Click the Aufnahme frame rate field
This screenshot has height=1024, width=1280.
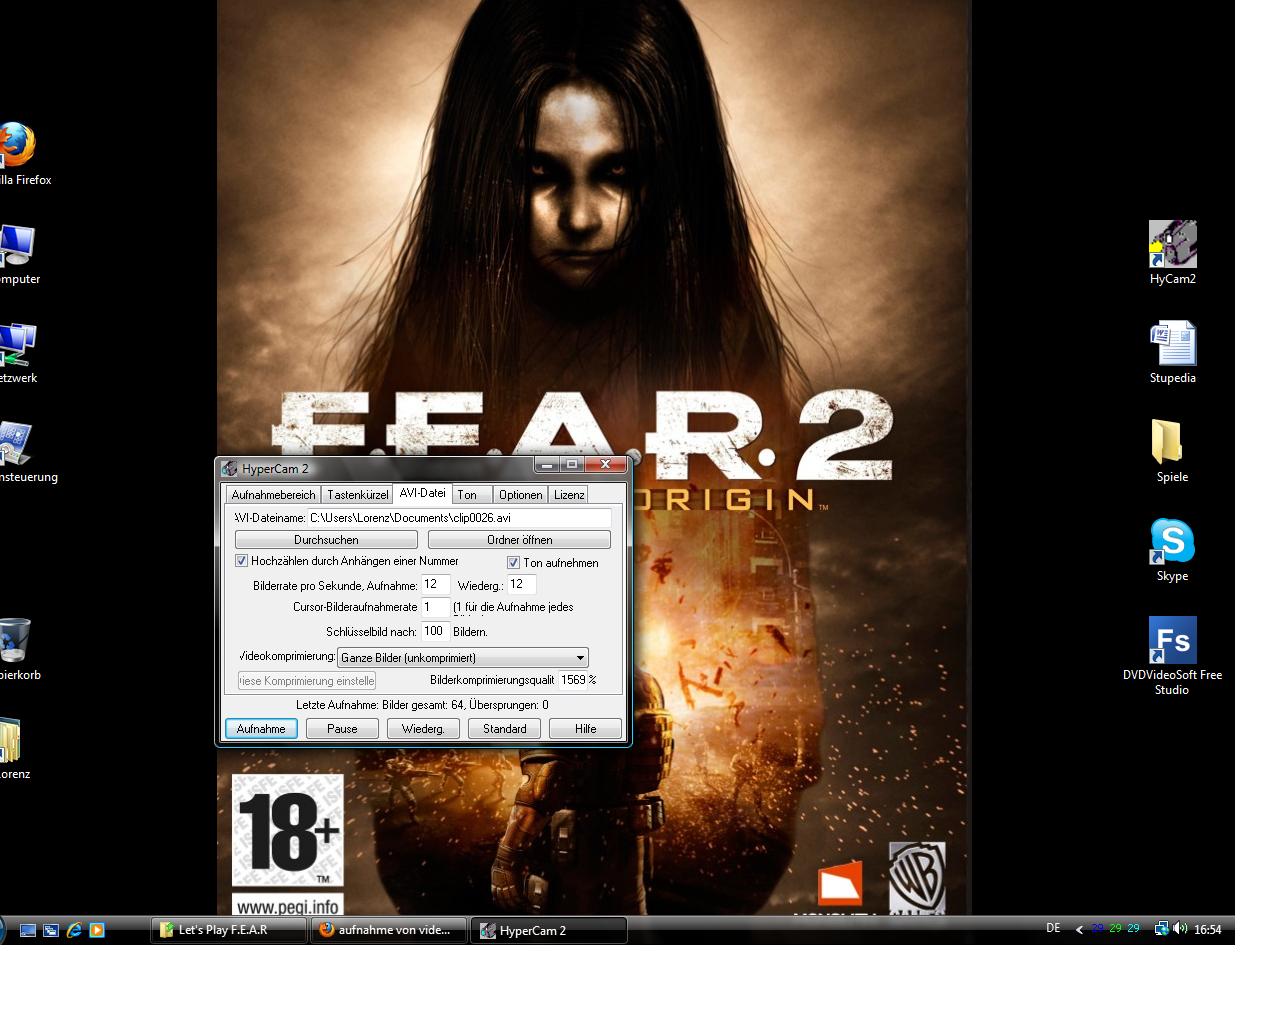pyautogui.click(x=435, y=585)
